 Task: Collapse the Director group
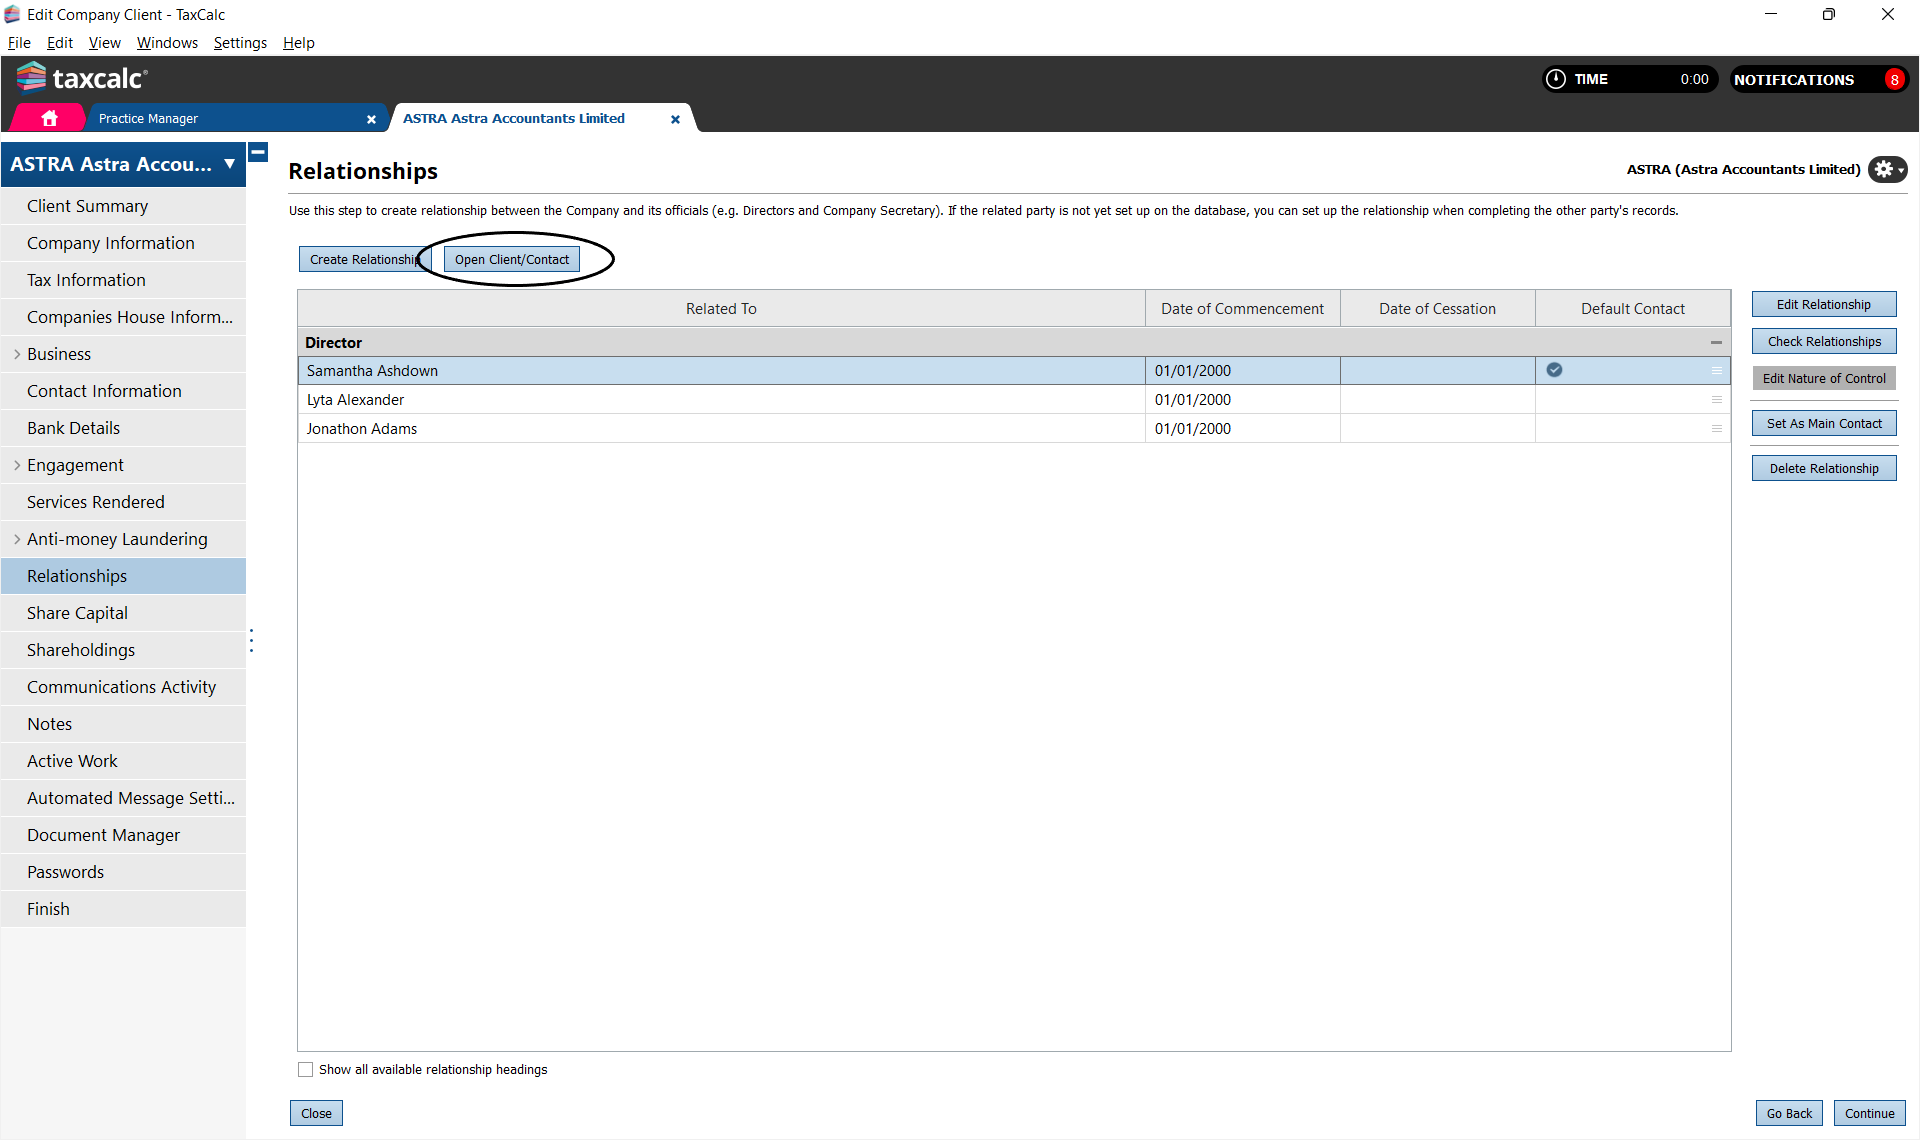(x=1716, y=343)
